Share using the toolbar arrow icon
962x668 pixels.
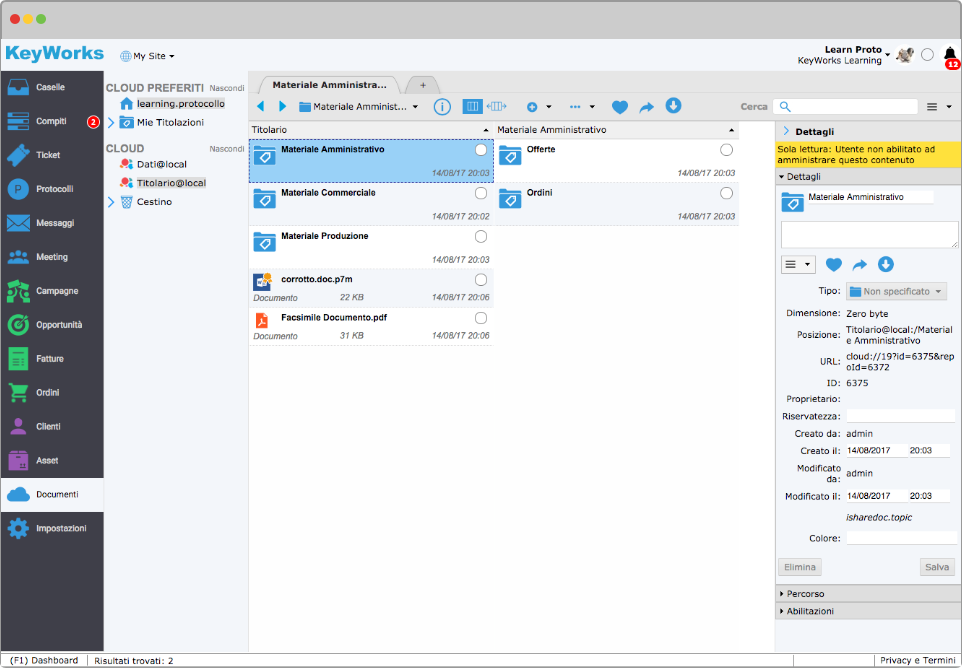647,107
